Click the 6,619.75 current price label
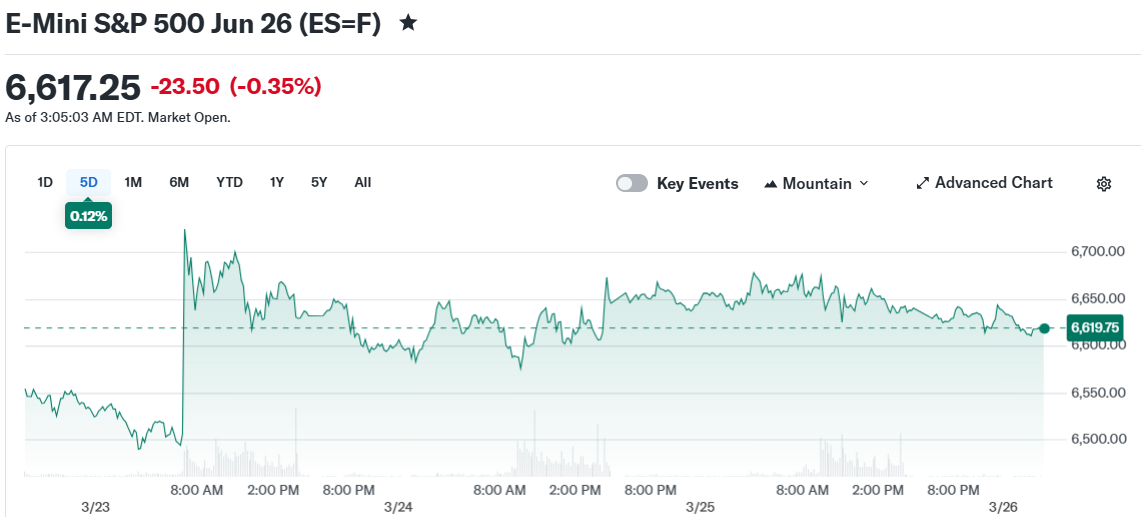Viewport: 1141px width, 517px height. (1095, 328)
